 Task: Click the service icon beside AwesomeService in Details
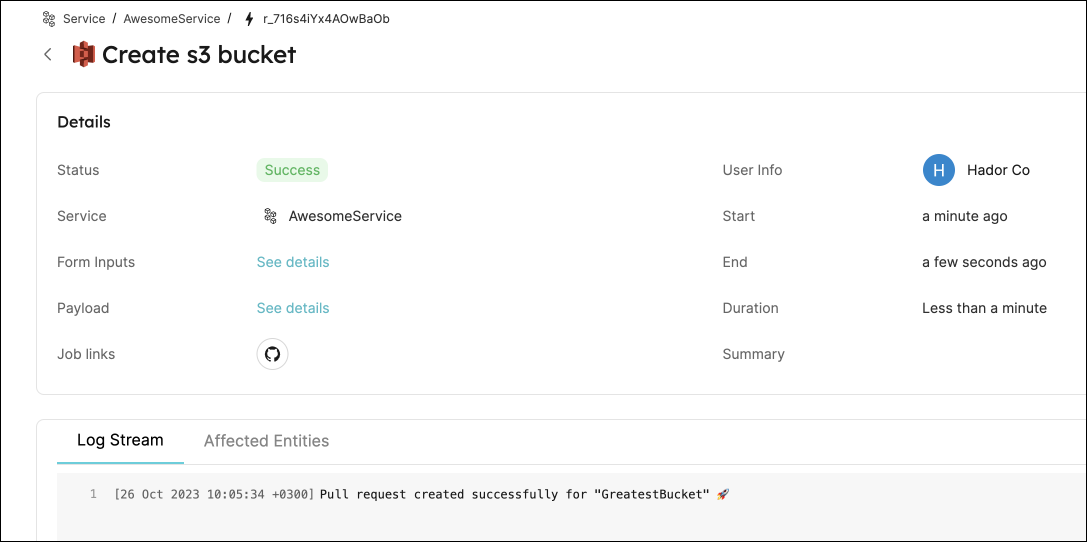coord(270,216)
